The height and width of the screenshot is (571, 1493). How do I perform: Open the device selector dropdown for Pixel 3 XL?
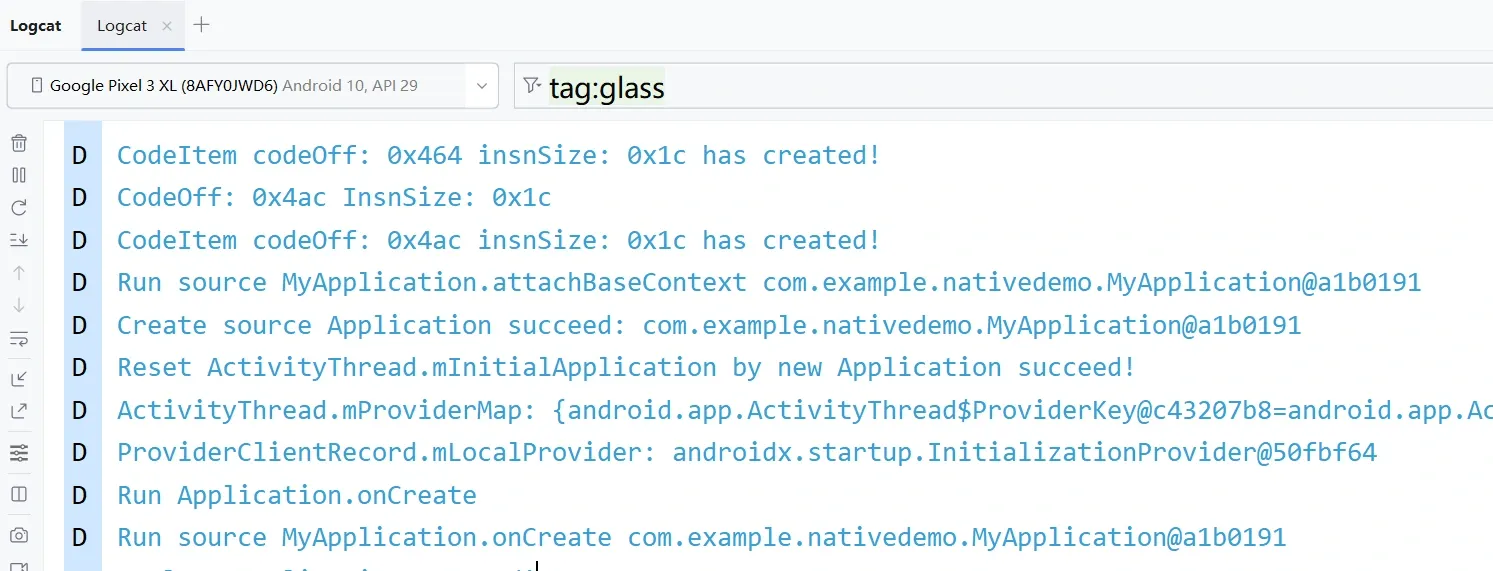pos(252,86)
